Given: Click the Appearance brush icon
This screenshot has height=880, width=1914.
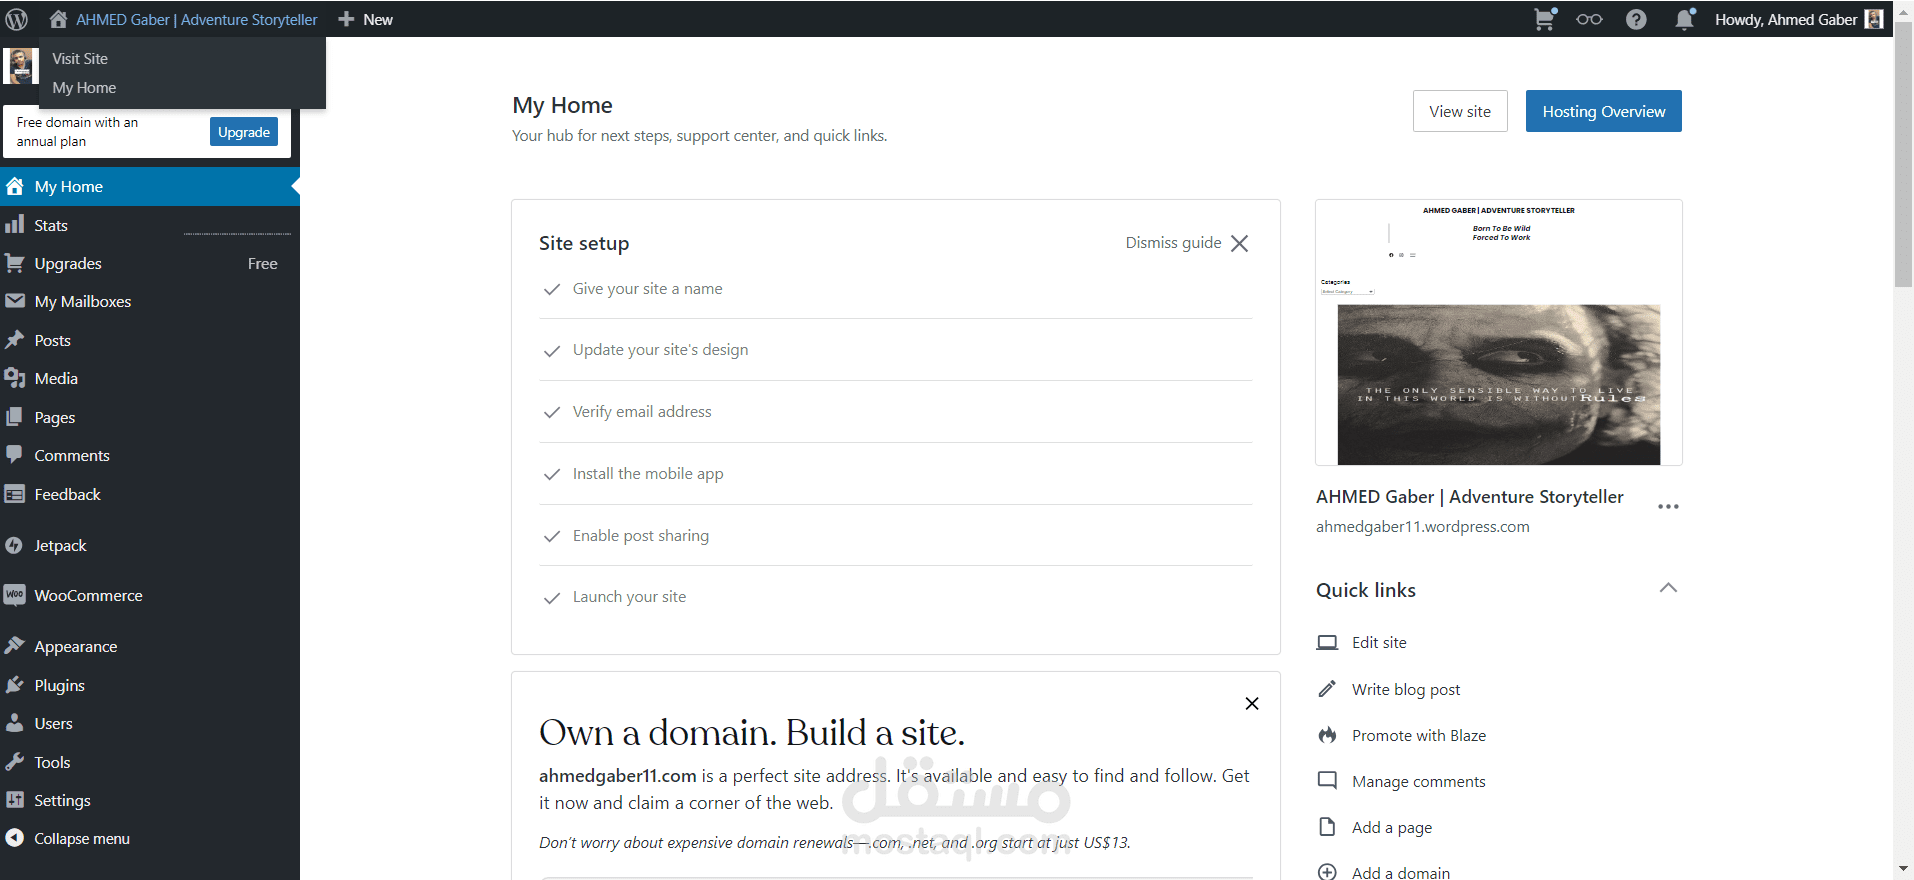Looking at the screenshot, I should pyautogui.click(x=15, y=646).
